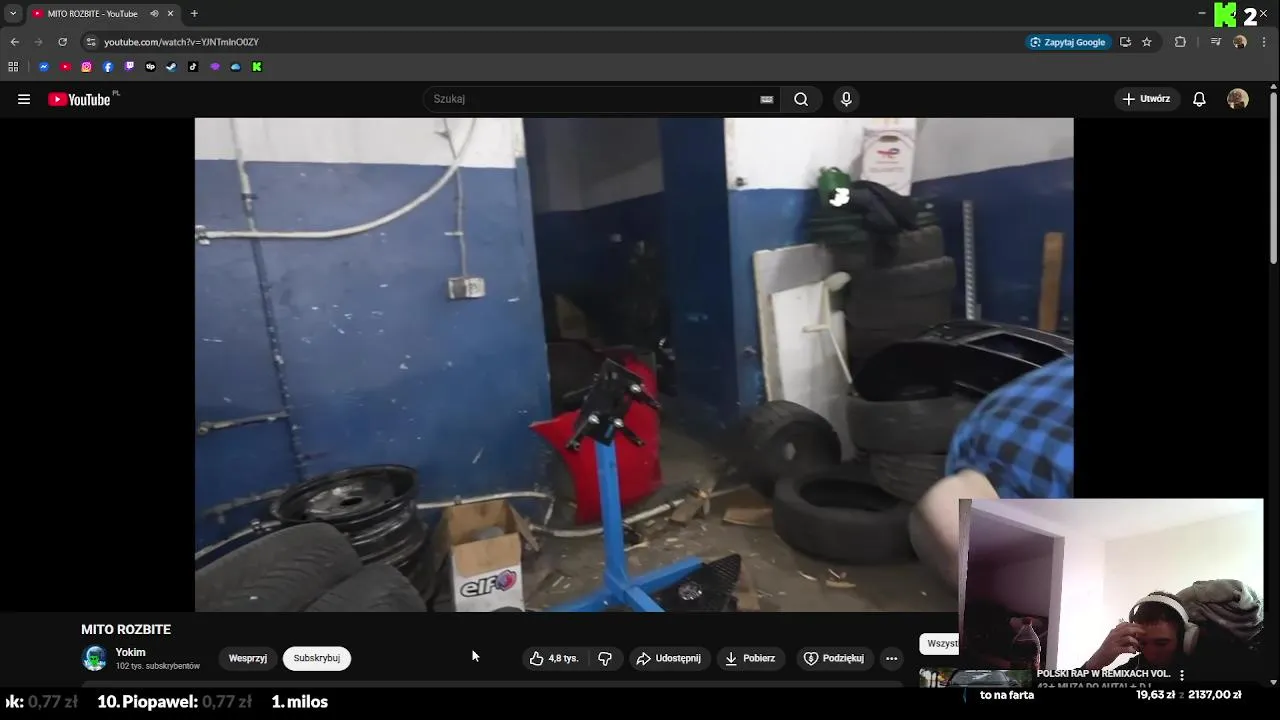Open the Steam bookmark
1280x720 pixels.
[x=172, y=67]
